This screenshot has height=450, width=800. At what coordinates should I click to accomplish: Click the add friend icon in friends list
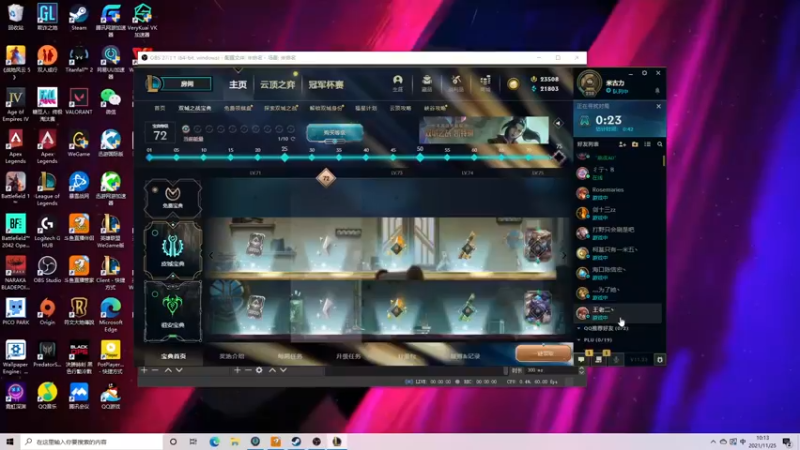tap(622, 144)
